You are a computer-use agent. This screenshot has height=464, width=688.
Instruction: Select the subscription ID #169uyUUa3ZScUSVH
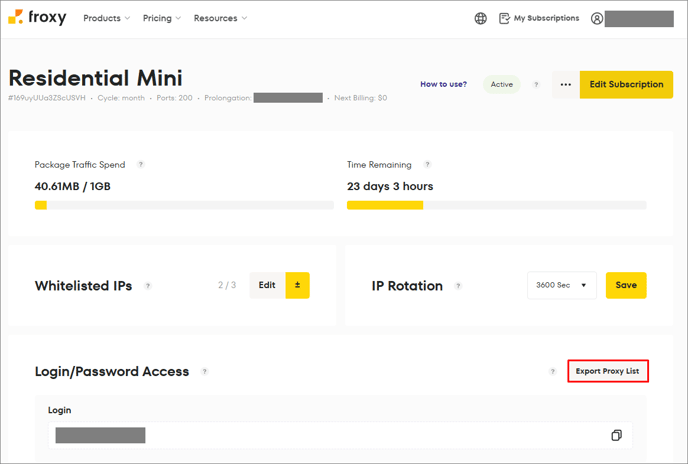click(47, 98)
